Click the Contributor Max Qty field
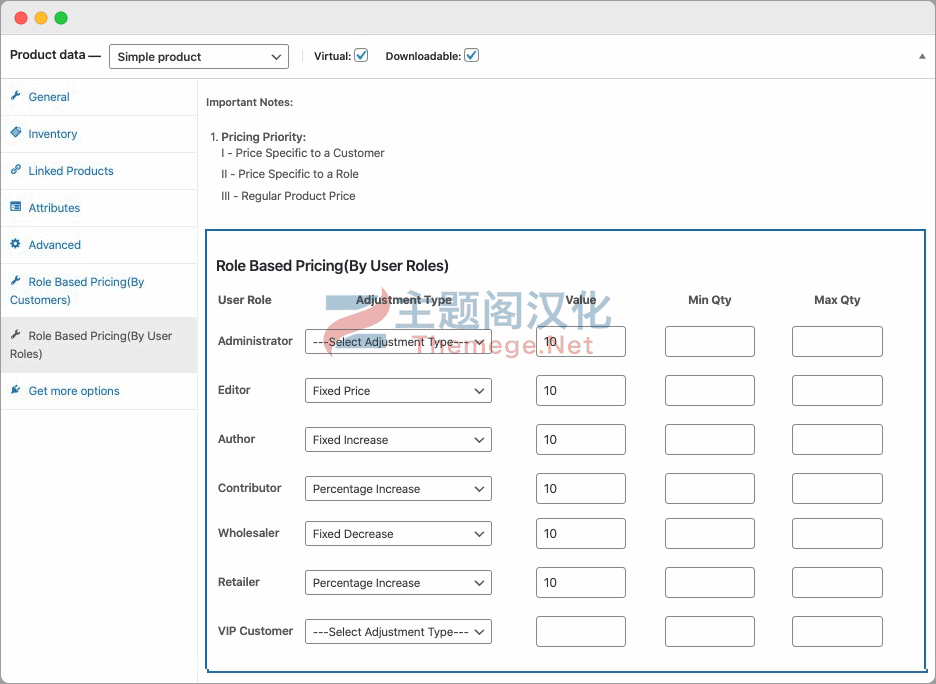The width and height of the screenshot is (936, 684). pos(838,488)
